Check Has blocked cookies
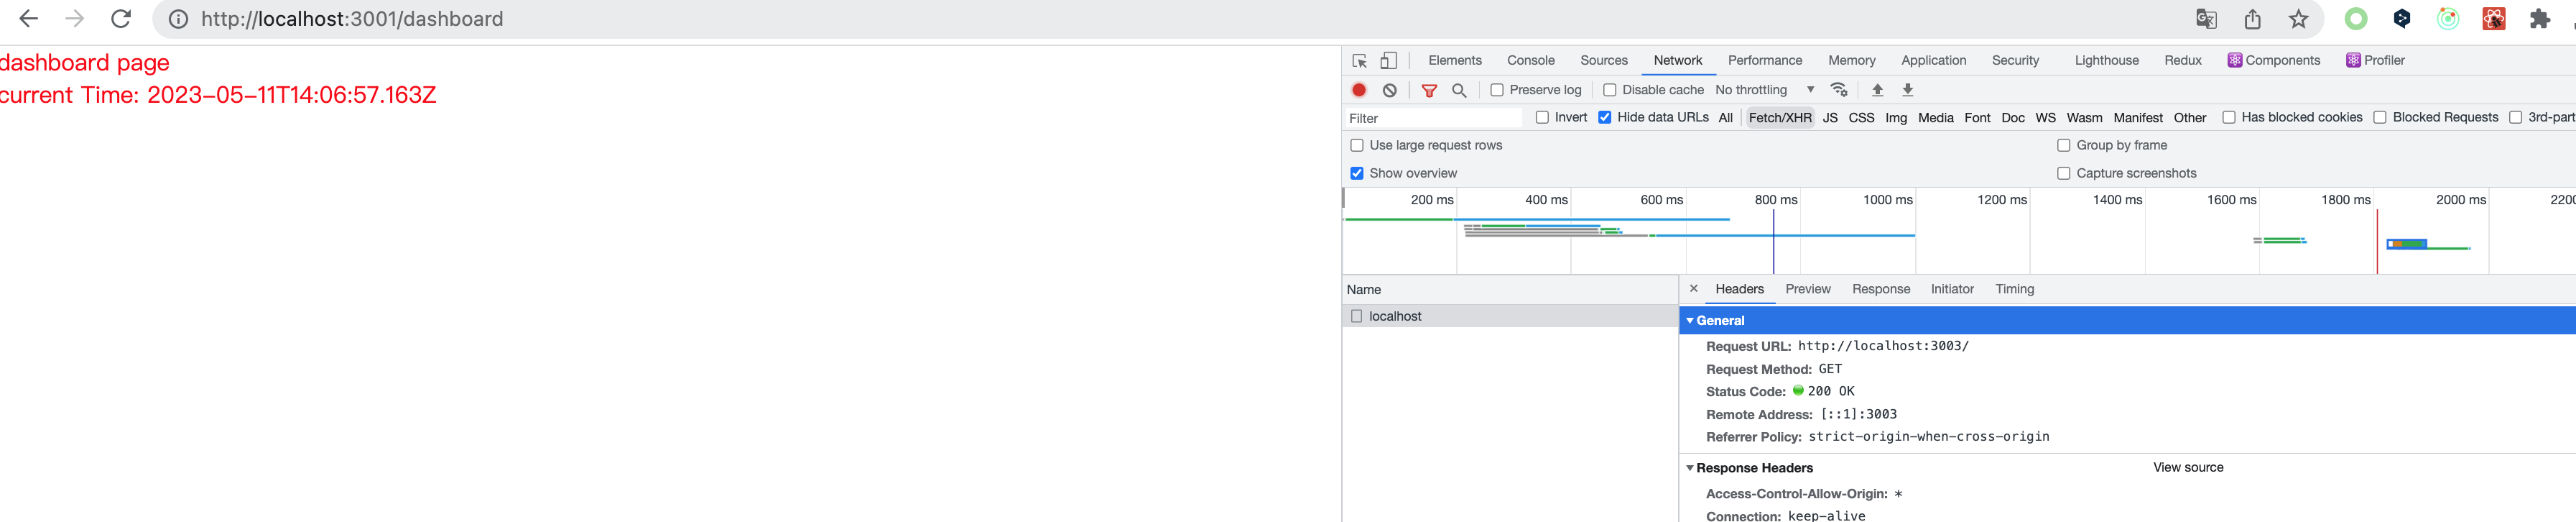The width and height of the screenshot is (2576, 522). pyautogui.click(x=2229, y=117)
